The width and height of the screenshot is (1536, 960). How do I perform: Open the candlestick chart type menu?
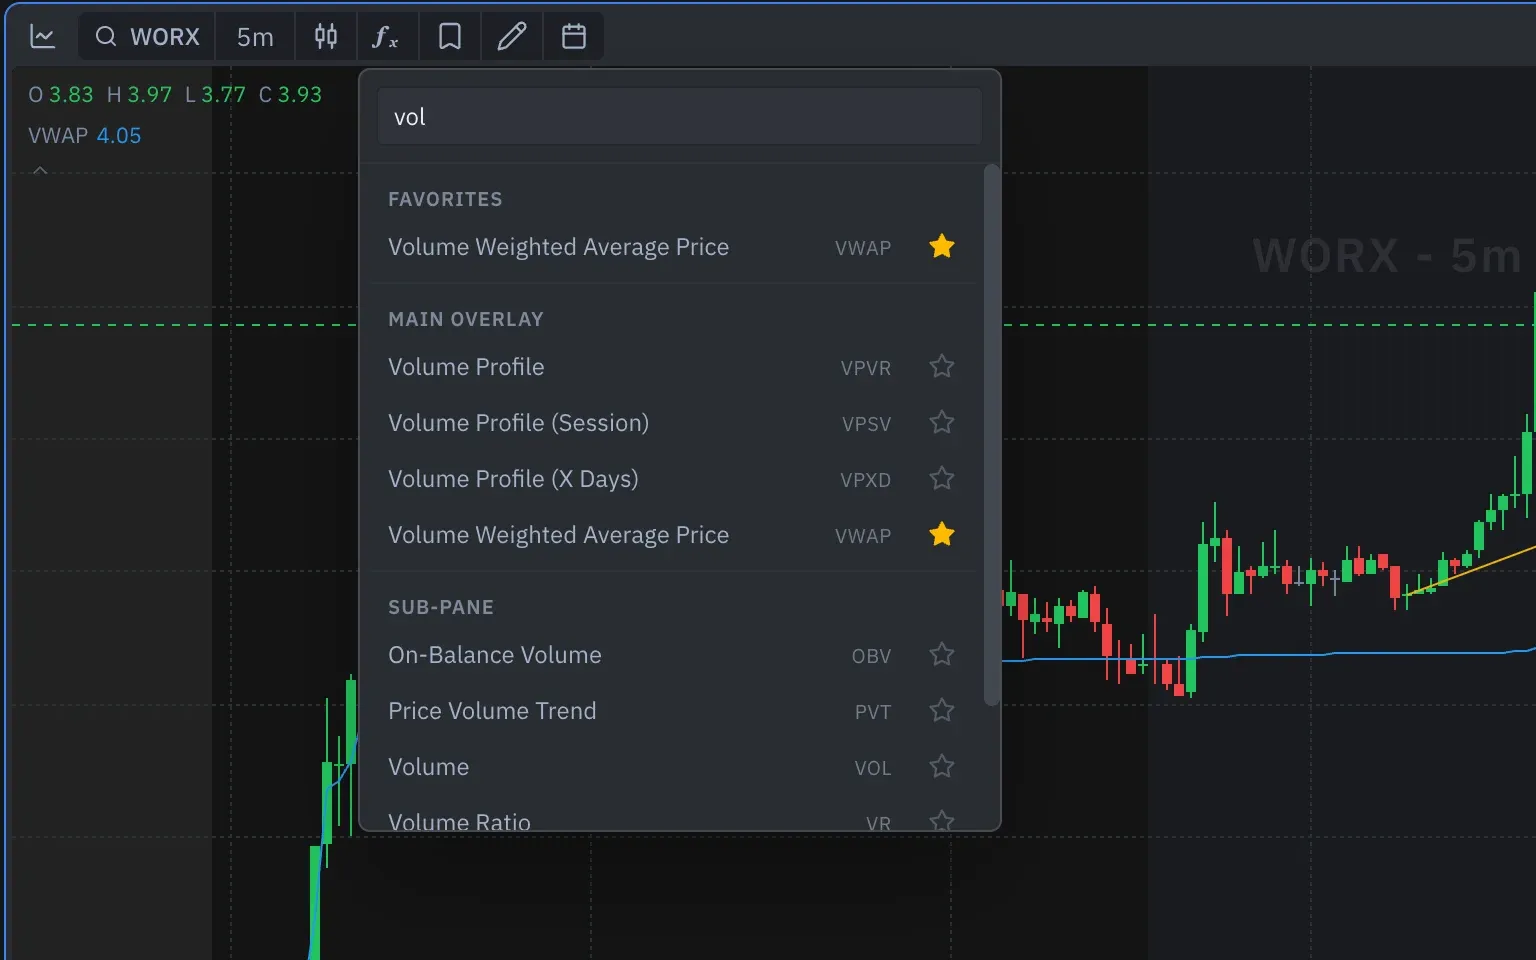click(326, 37)
